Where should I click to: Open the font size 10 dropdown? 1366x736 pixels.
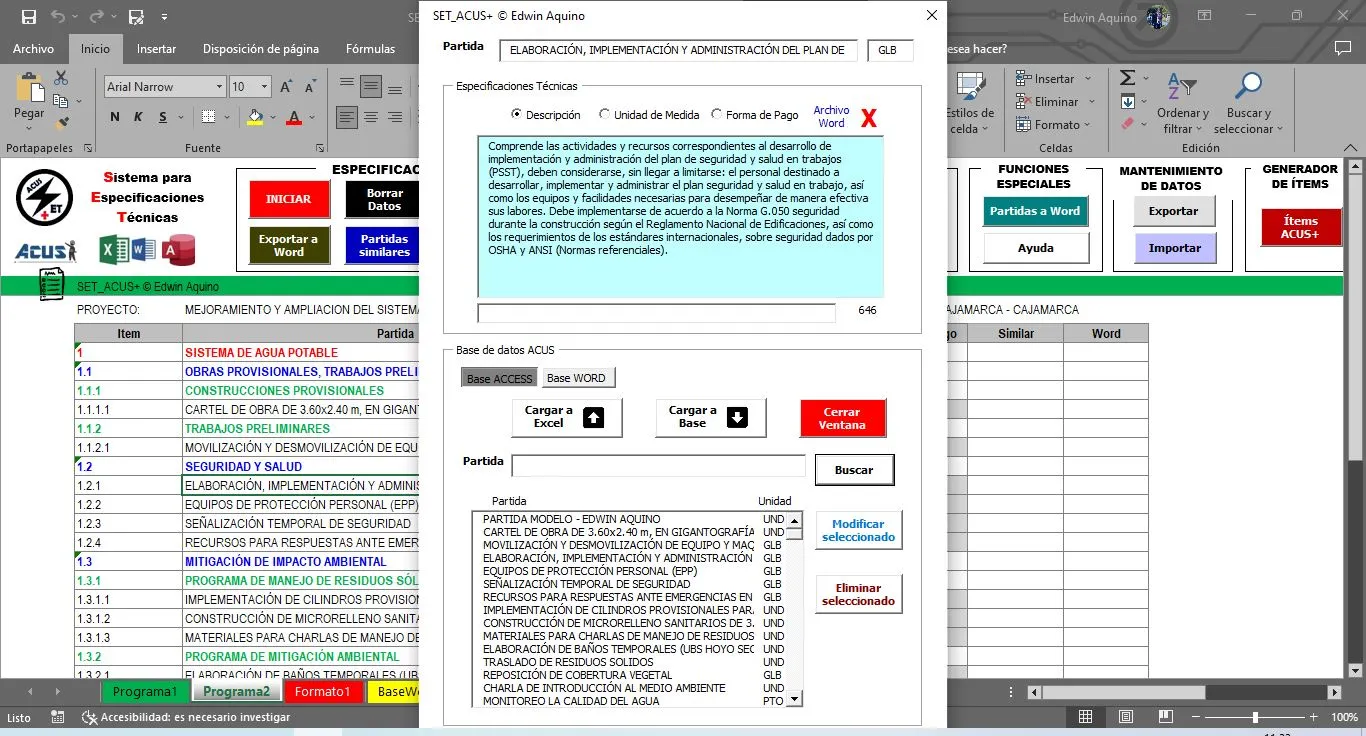pos(264,87)
